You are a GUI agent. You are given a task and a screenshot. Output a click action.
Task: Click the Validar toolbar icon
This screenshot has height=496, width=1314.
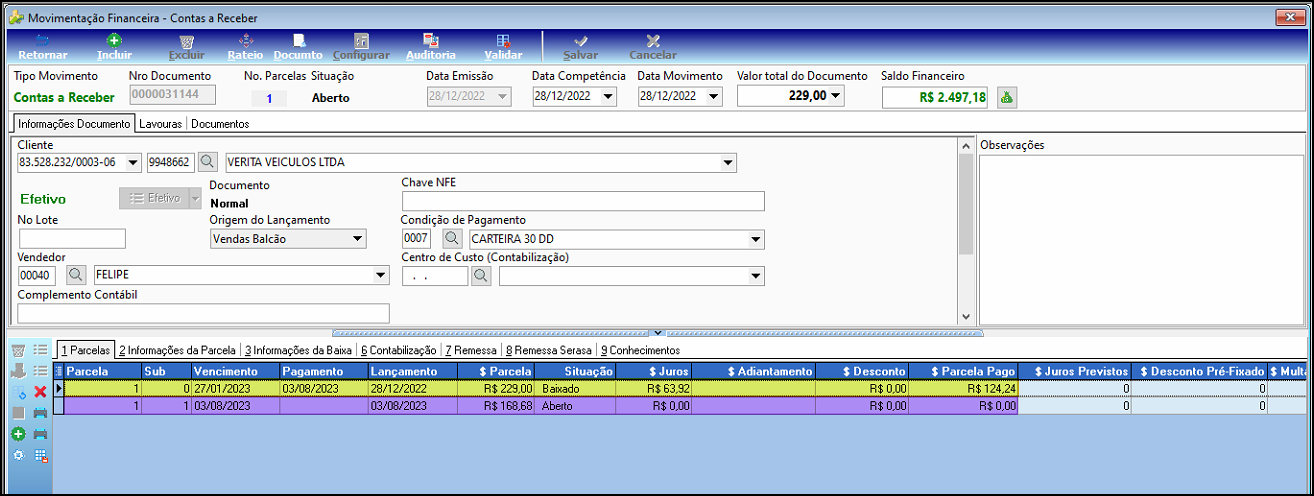click(x=503, y=41)
